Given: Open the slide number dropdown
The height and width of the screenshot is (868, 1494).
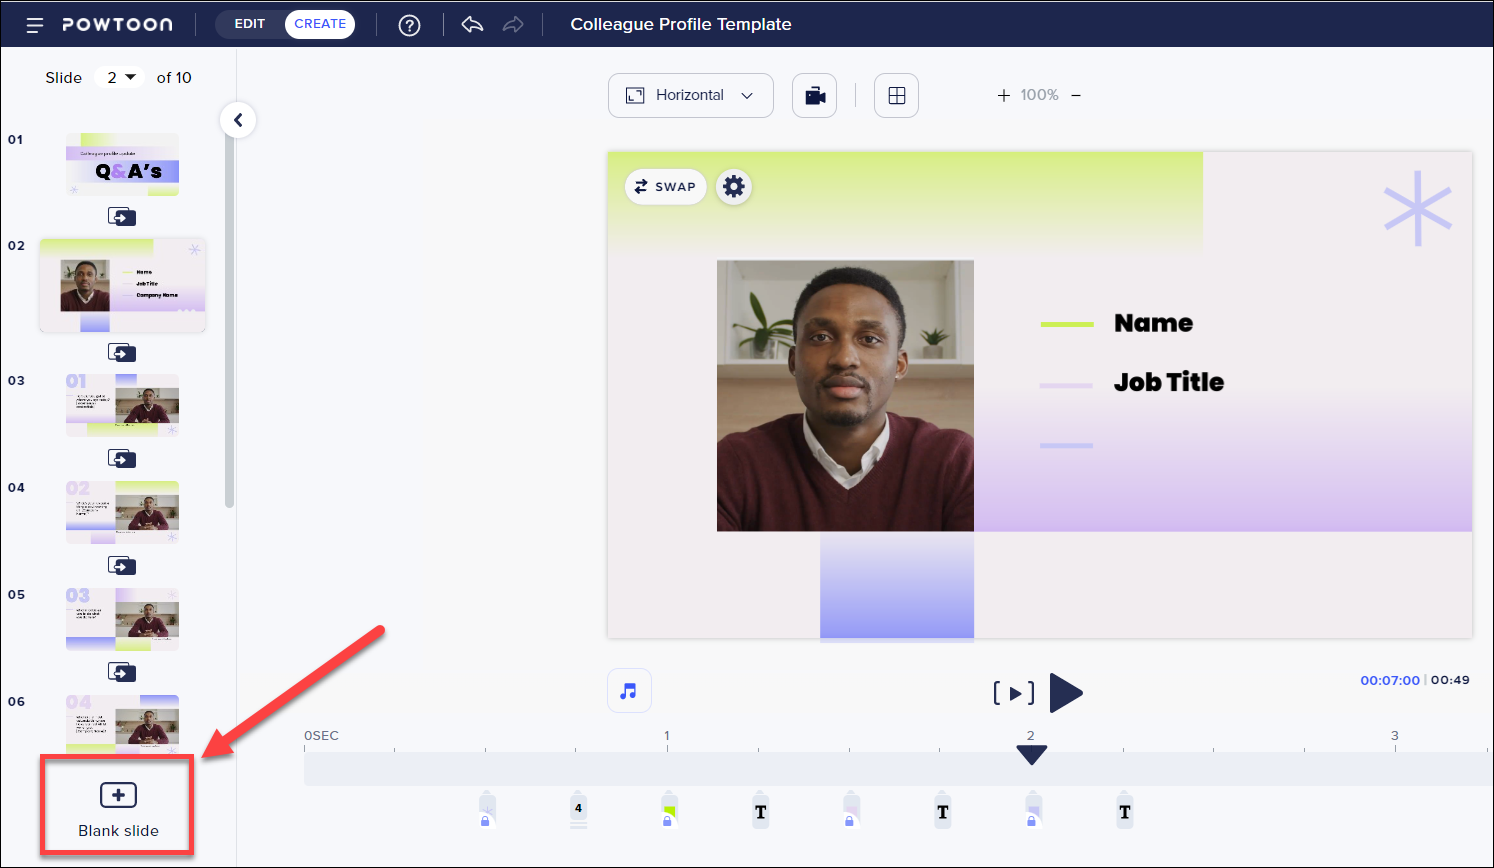Looking at the screenshot, I should (x=120, y=78).
